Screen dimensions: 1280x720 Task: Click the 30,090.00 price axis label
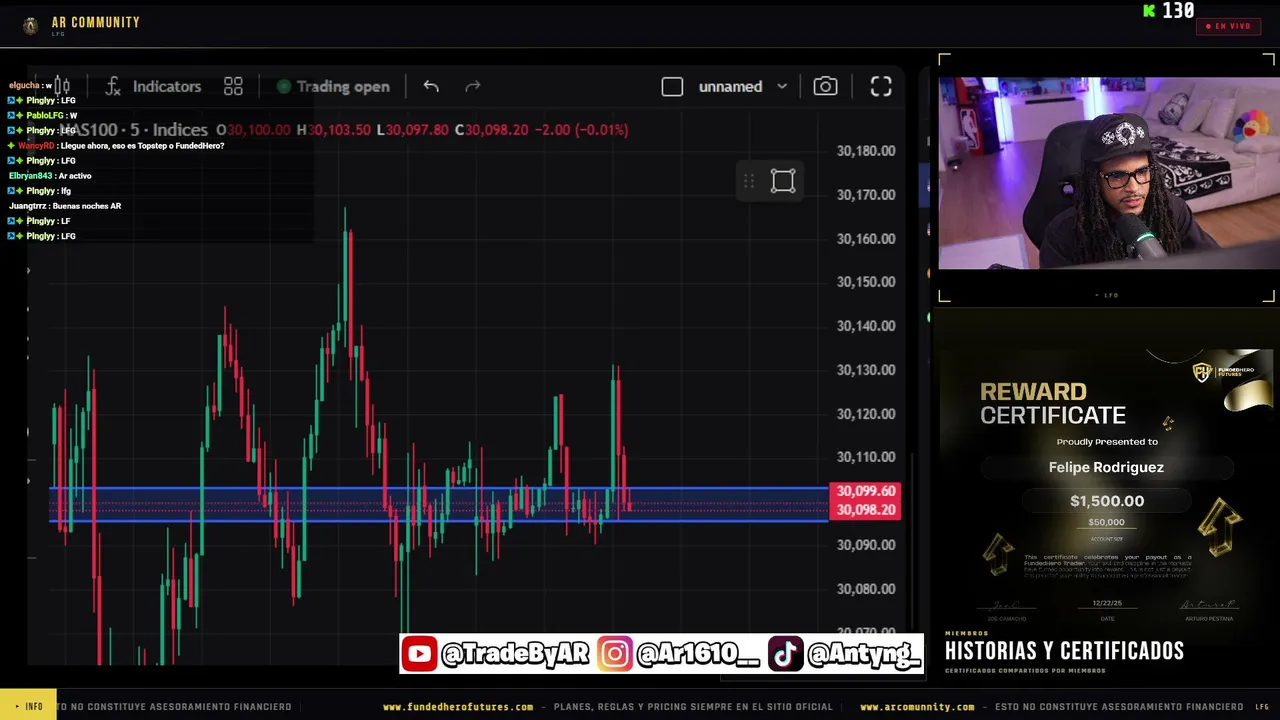point(866,545)
